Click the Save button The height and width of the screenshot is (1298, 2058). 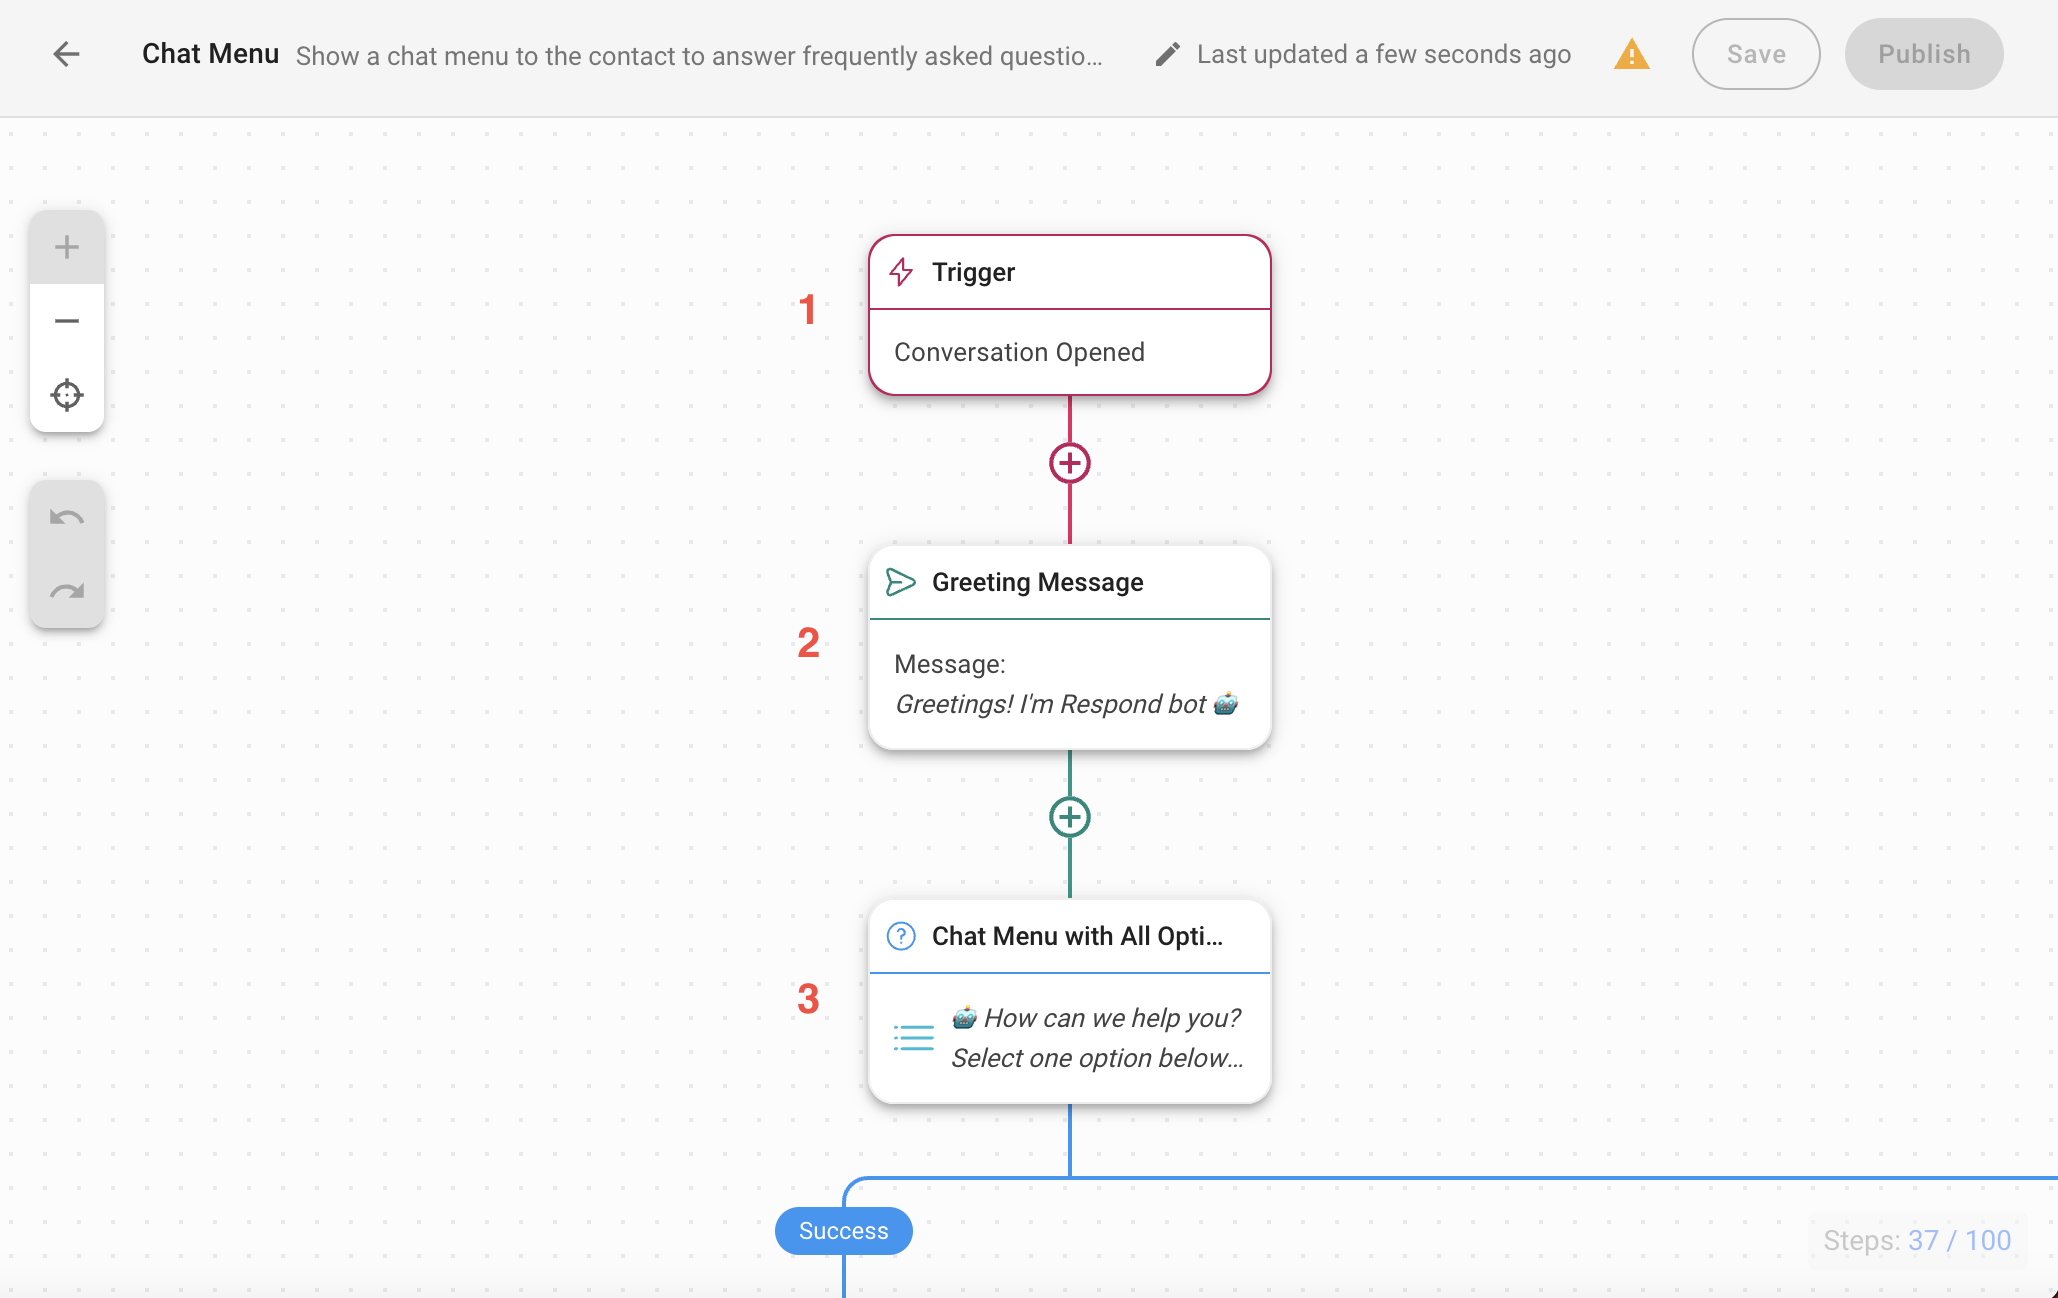(x=1755, y=54)
